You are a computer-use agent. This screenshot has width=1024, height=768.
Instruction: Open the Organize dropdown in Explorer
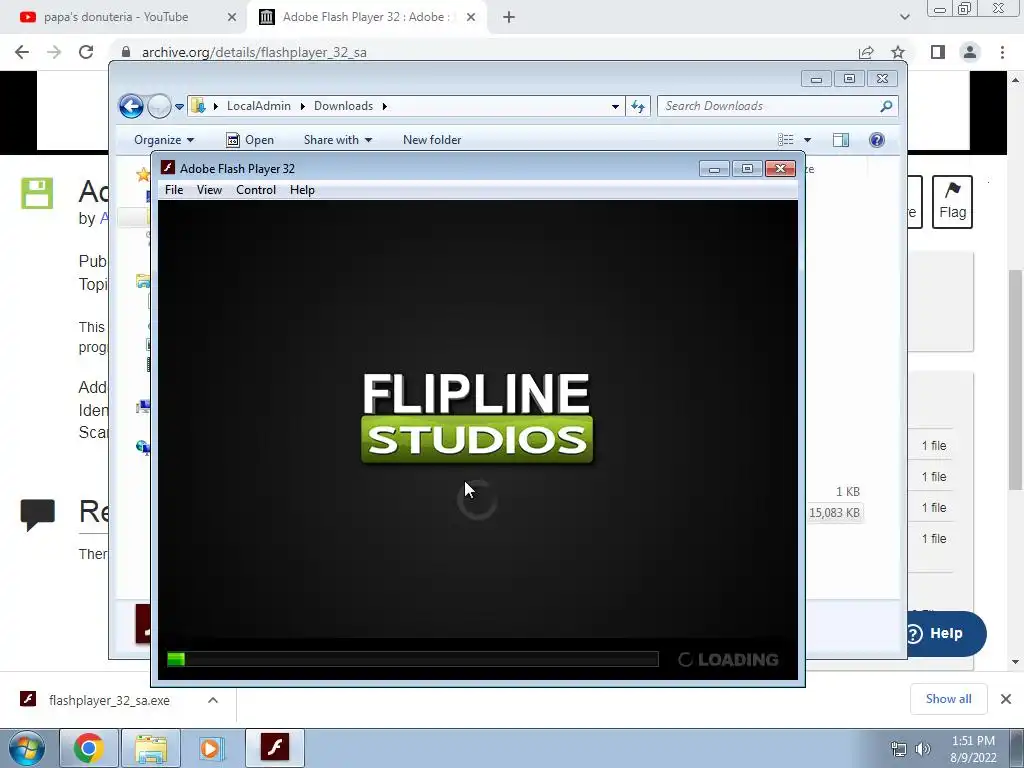(164, 140)
